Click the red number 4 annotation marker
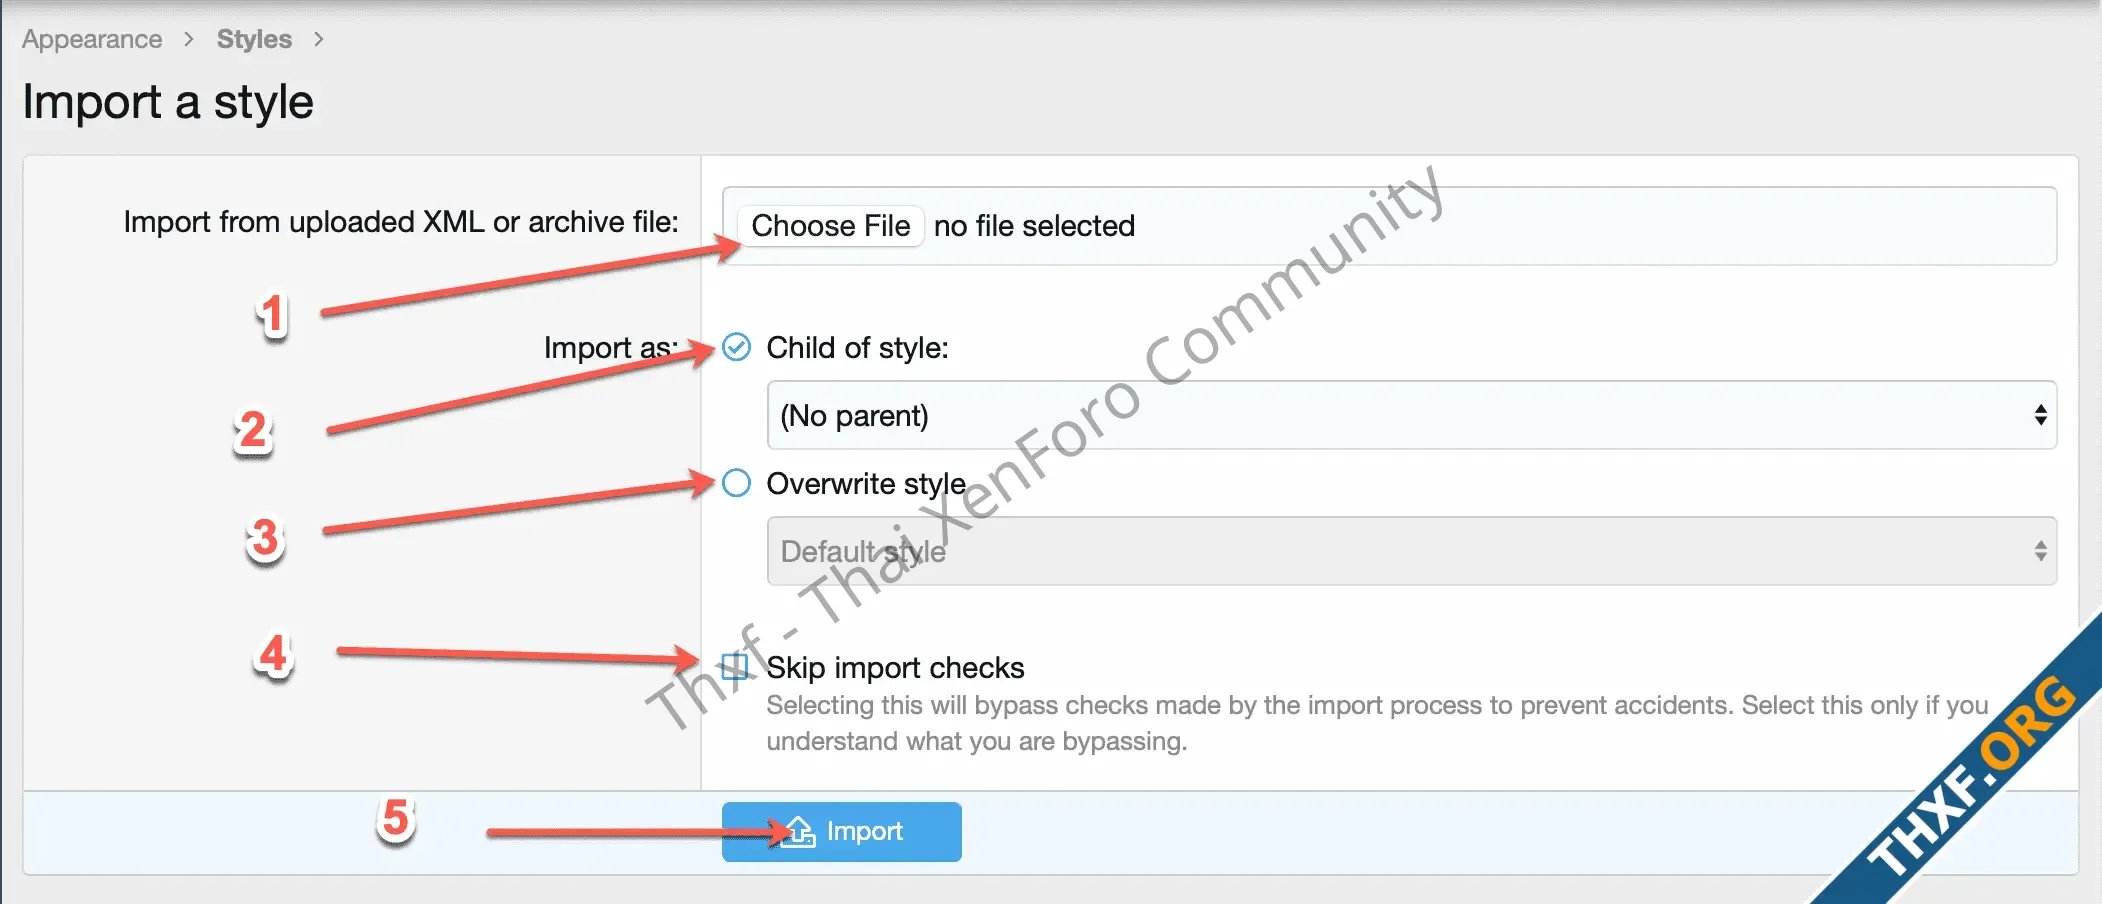2102x904 pixels. click(x=274, y=655)
